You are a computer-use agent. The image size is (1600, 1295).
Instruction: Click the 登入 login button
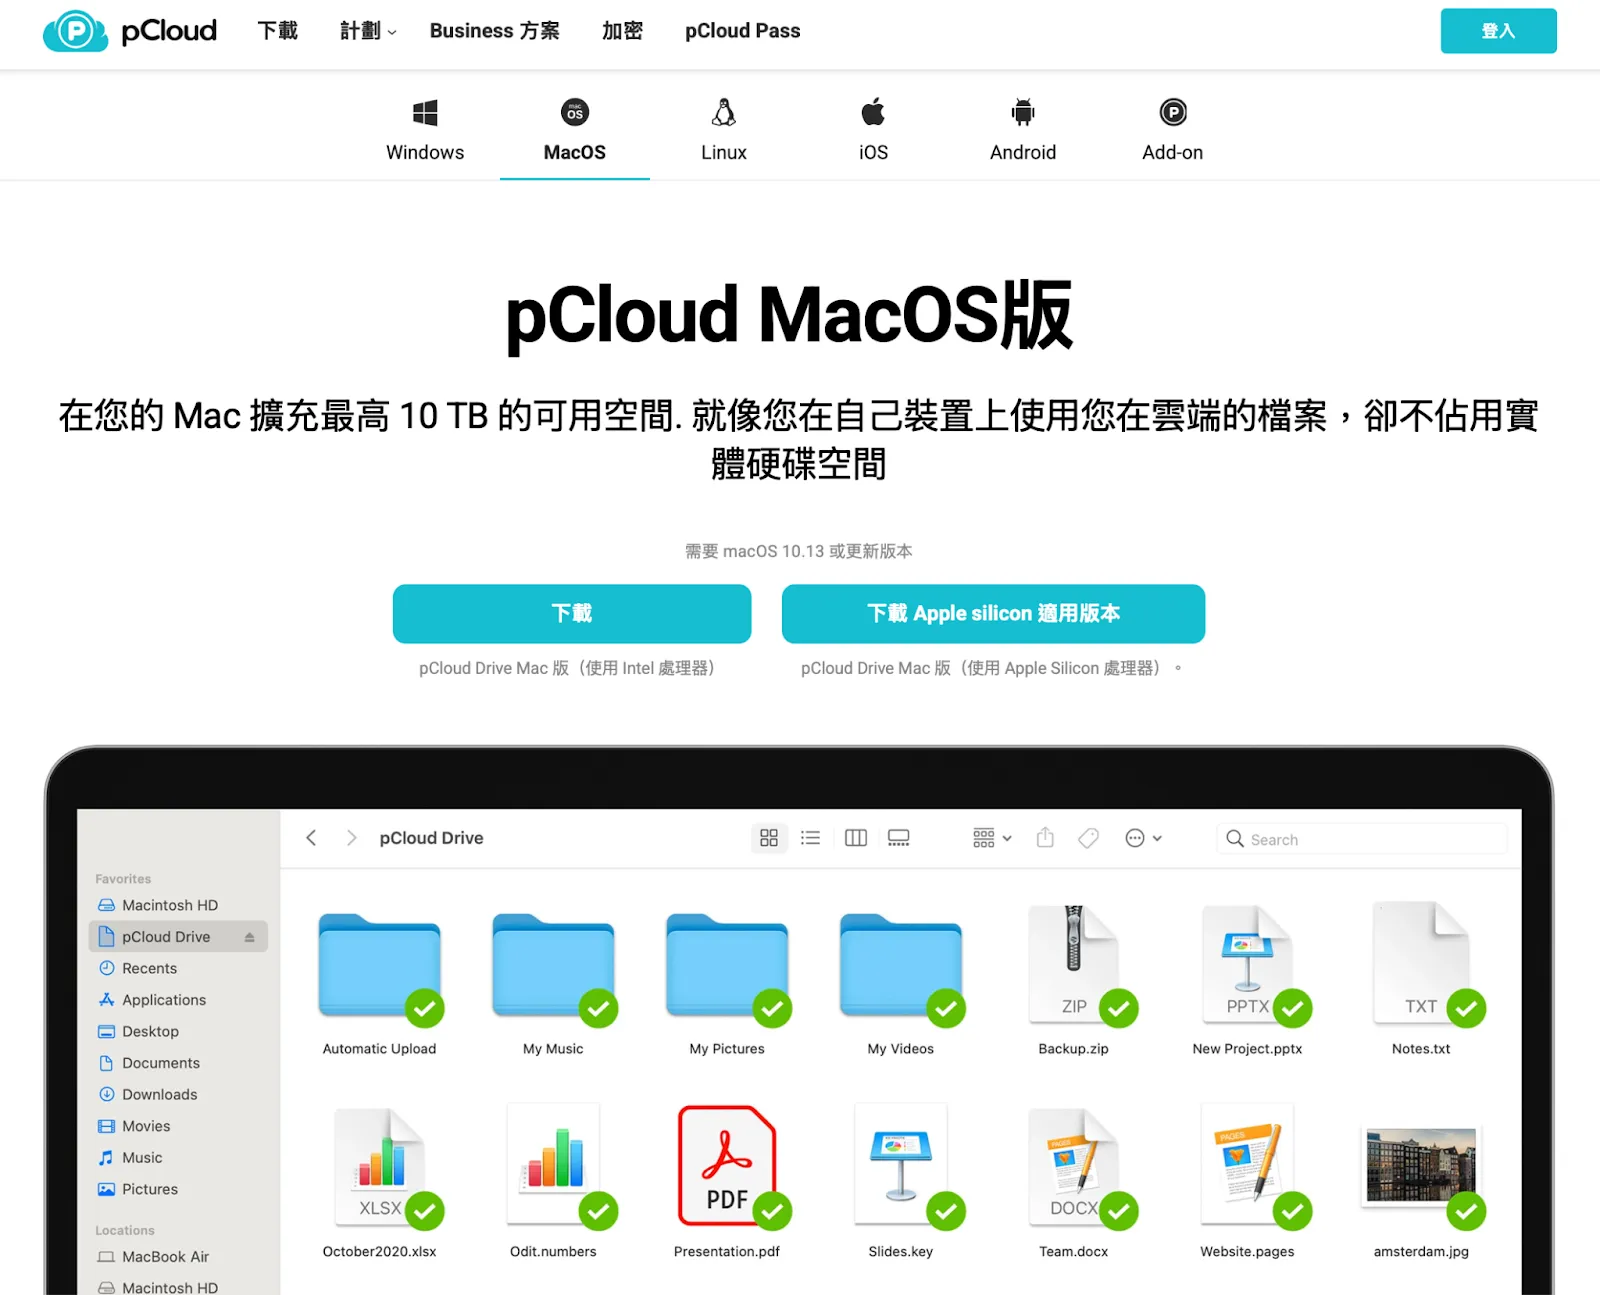[1498, 31]
